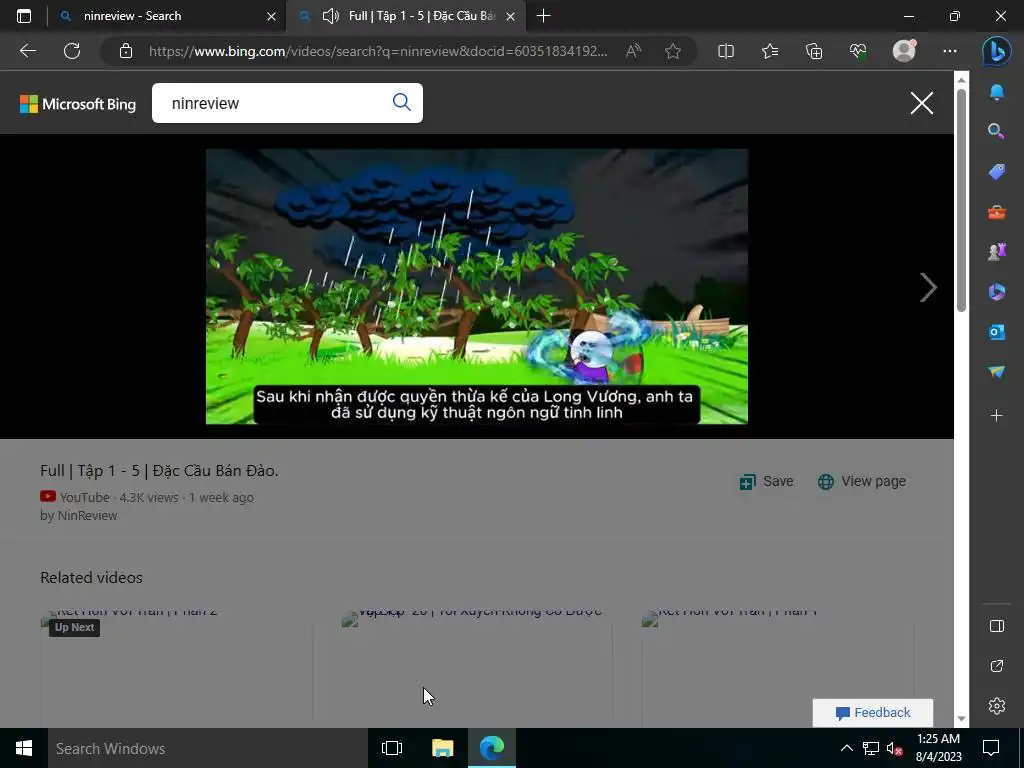Show hidden system tray icons
Screen dimensions: 1024x768
(x=846, y=748)
